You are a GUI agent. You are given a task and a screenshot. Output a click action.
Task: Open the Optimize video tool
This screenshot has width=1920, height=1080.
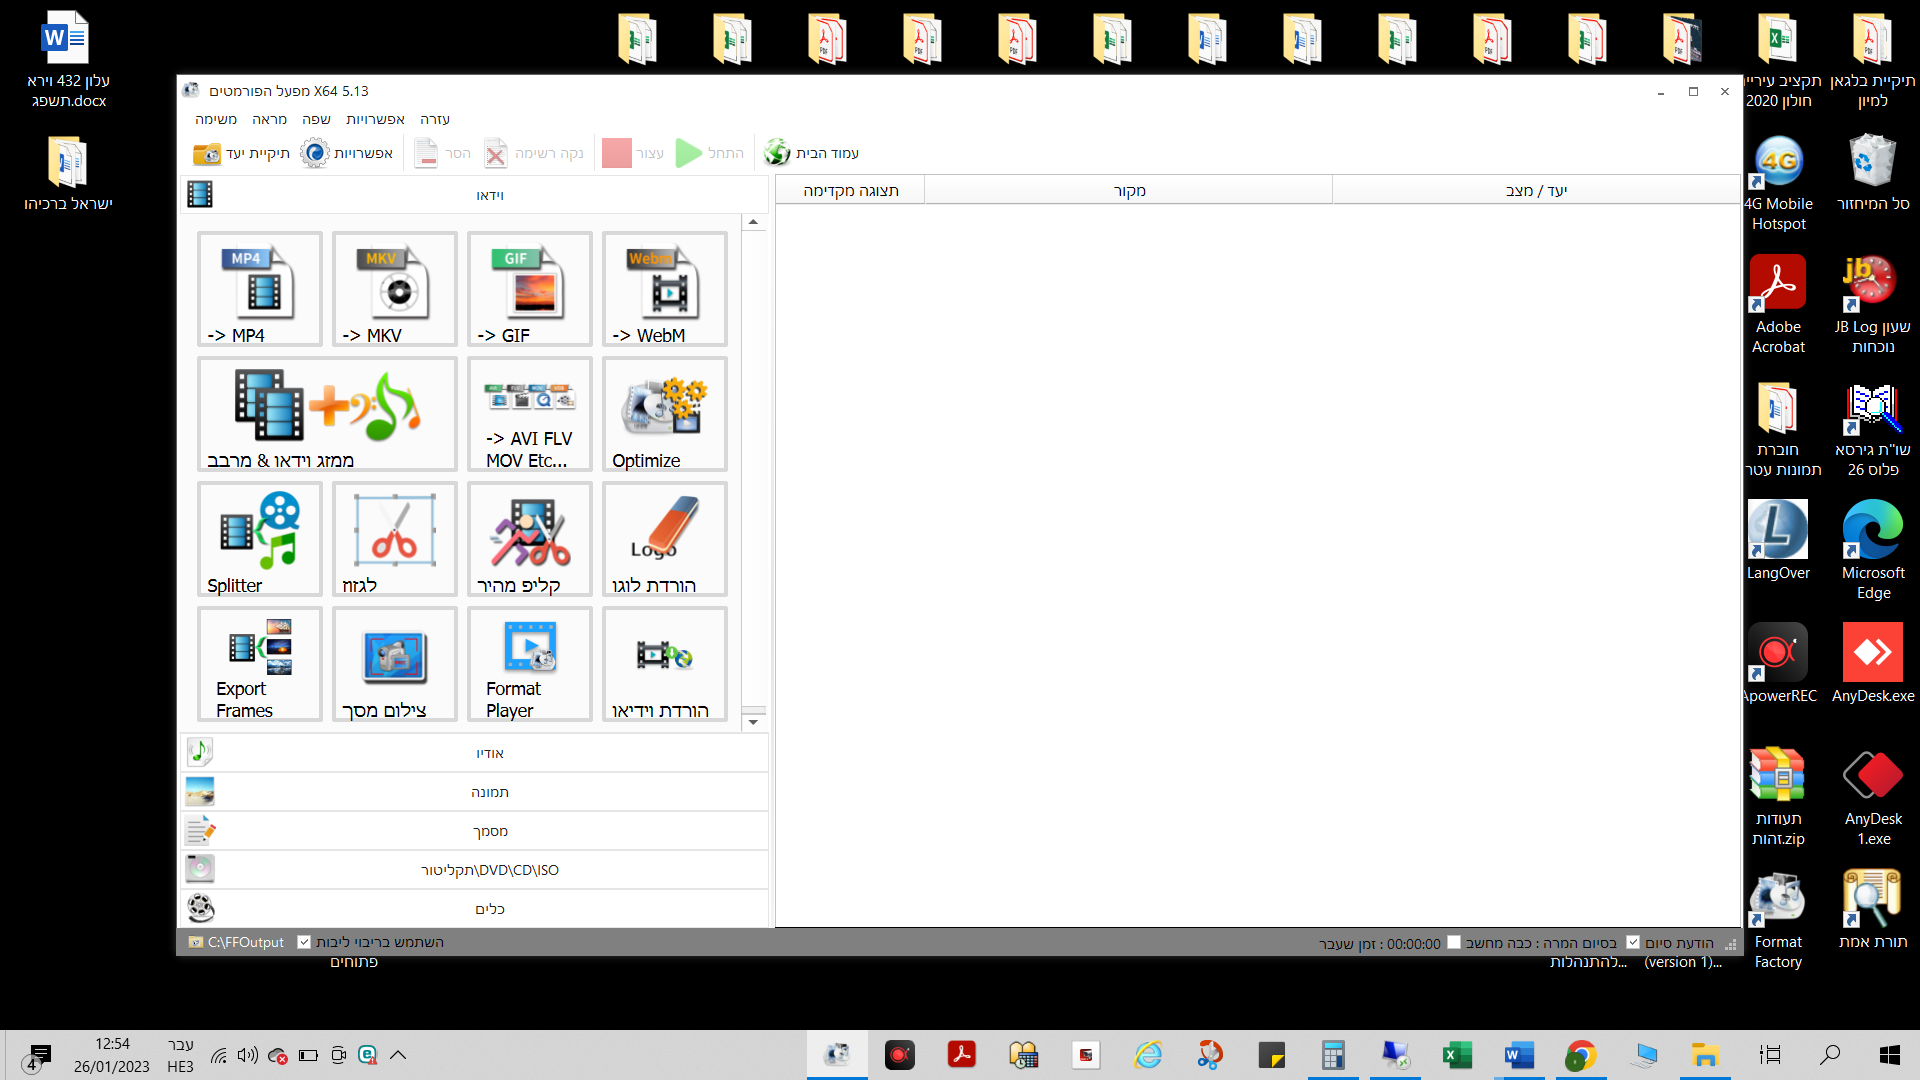click(x=664, y=414)
